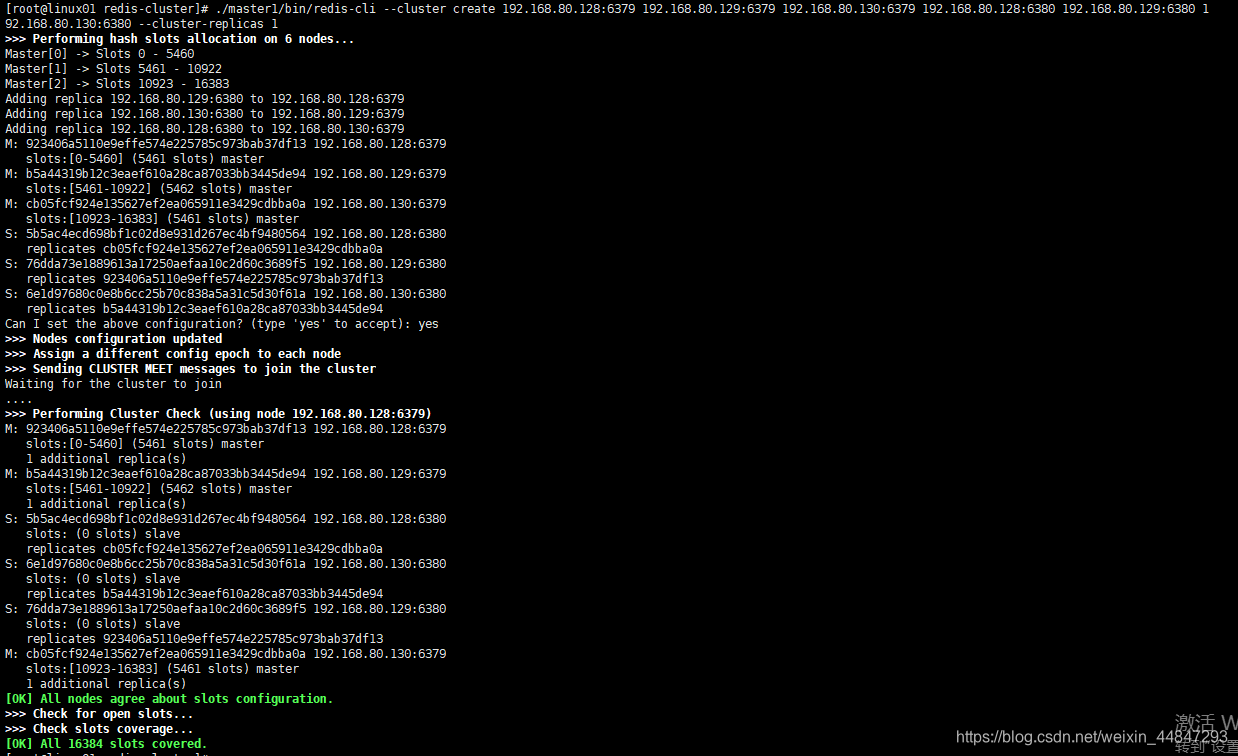Click 'slots: (0 slots) slave' under node 6e1d97680c0e
Screen dimensions: 1238x756
coord(104,578)
